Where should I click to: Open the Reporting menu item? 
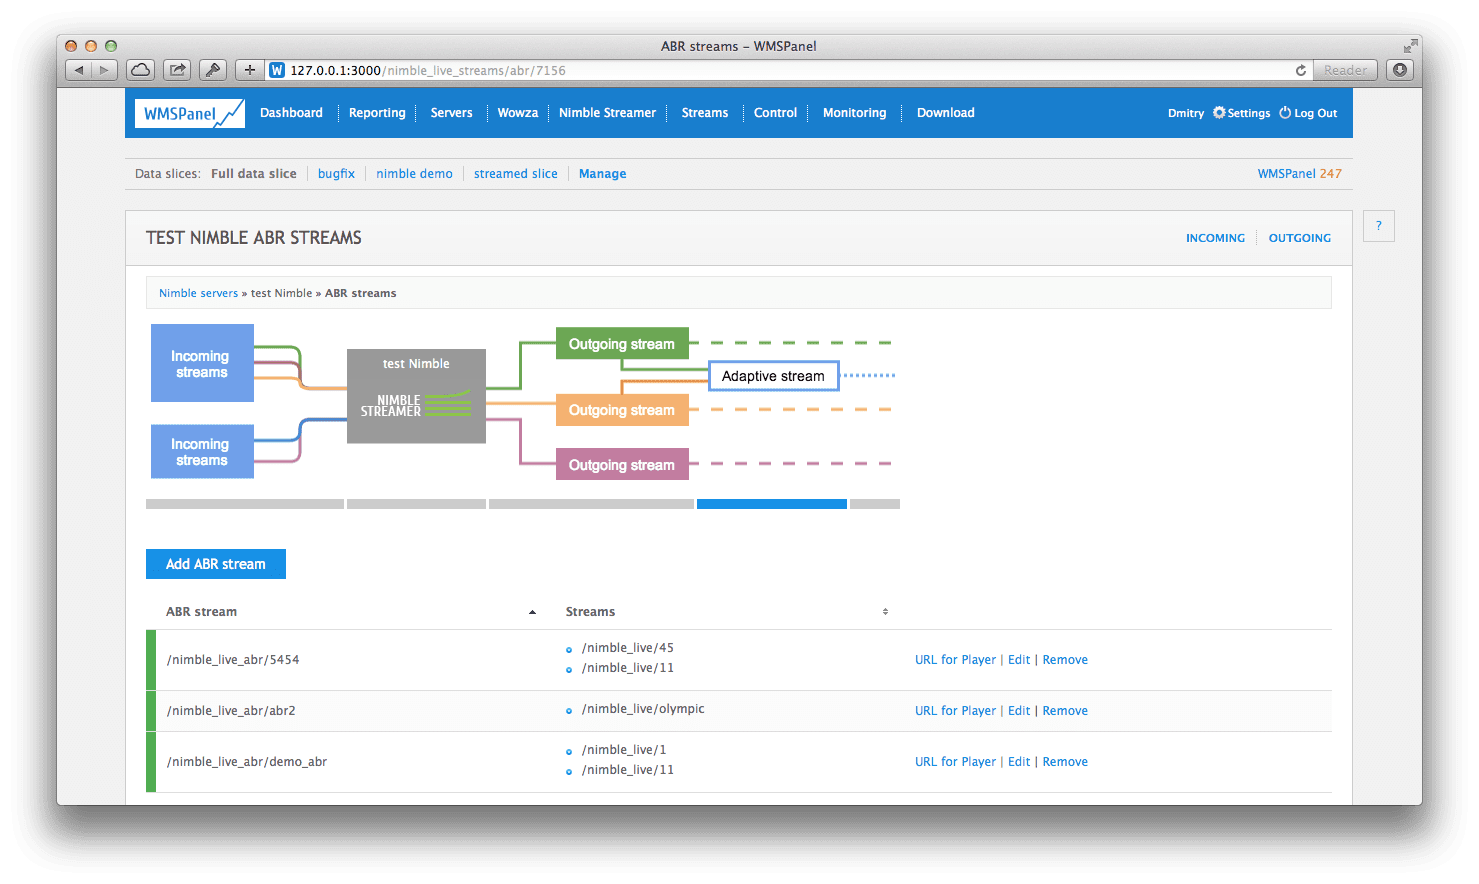tap(377, 113)
